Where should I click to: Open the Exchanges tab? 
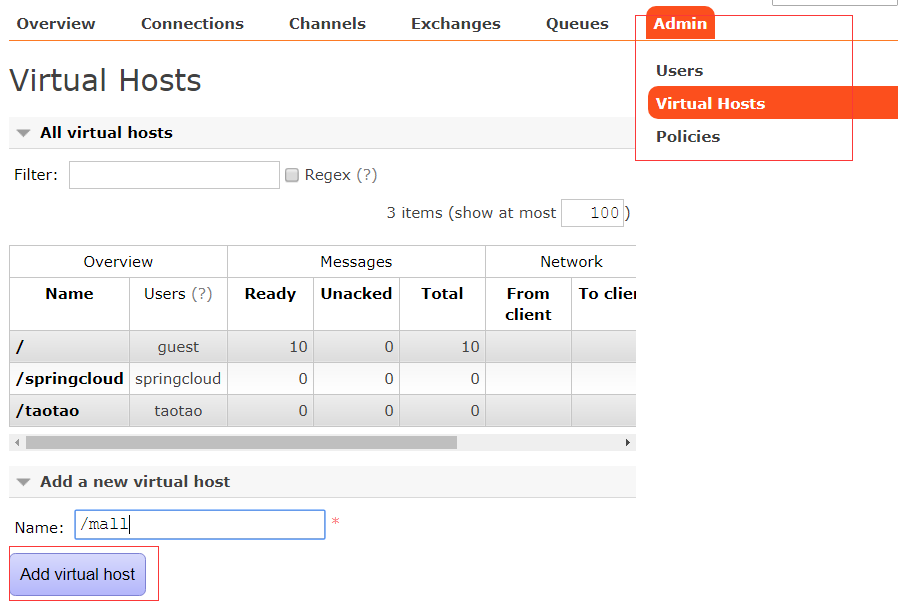(x=455, y=24)
